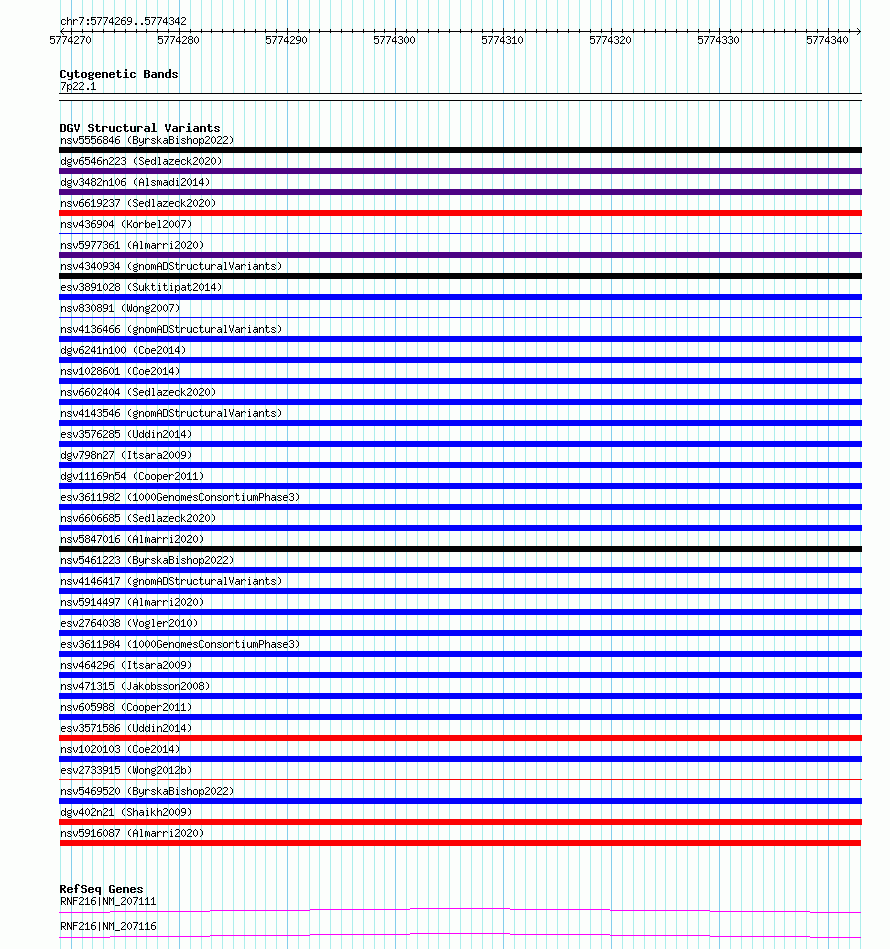This screenshot has width=890, height=949.
Task: Click nsv605988 (Cooper2011) variant label
Action: click(x=126, y=707)
